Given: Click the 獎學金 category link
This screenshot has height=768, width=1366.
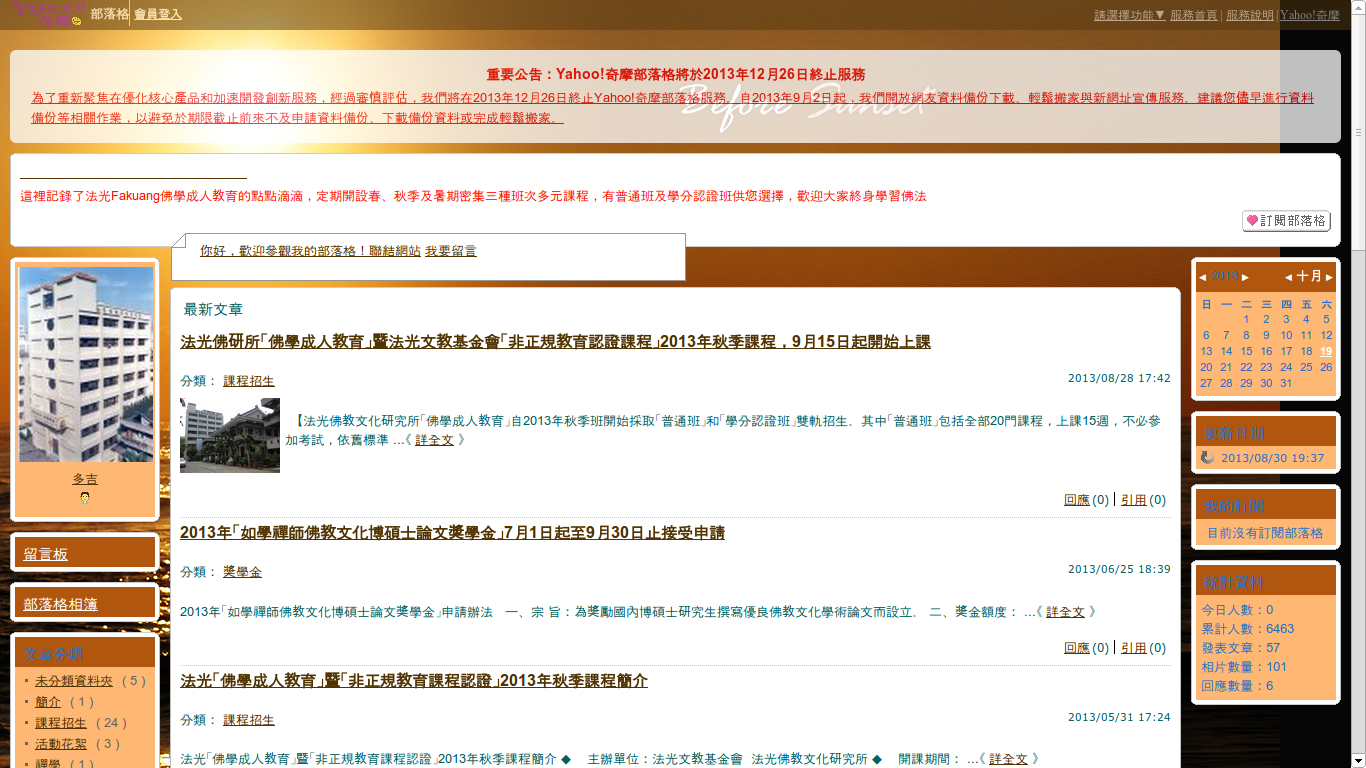Looking at the screenshot, I should click(242, 572).
